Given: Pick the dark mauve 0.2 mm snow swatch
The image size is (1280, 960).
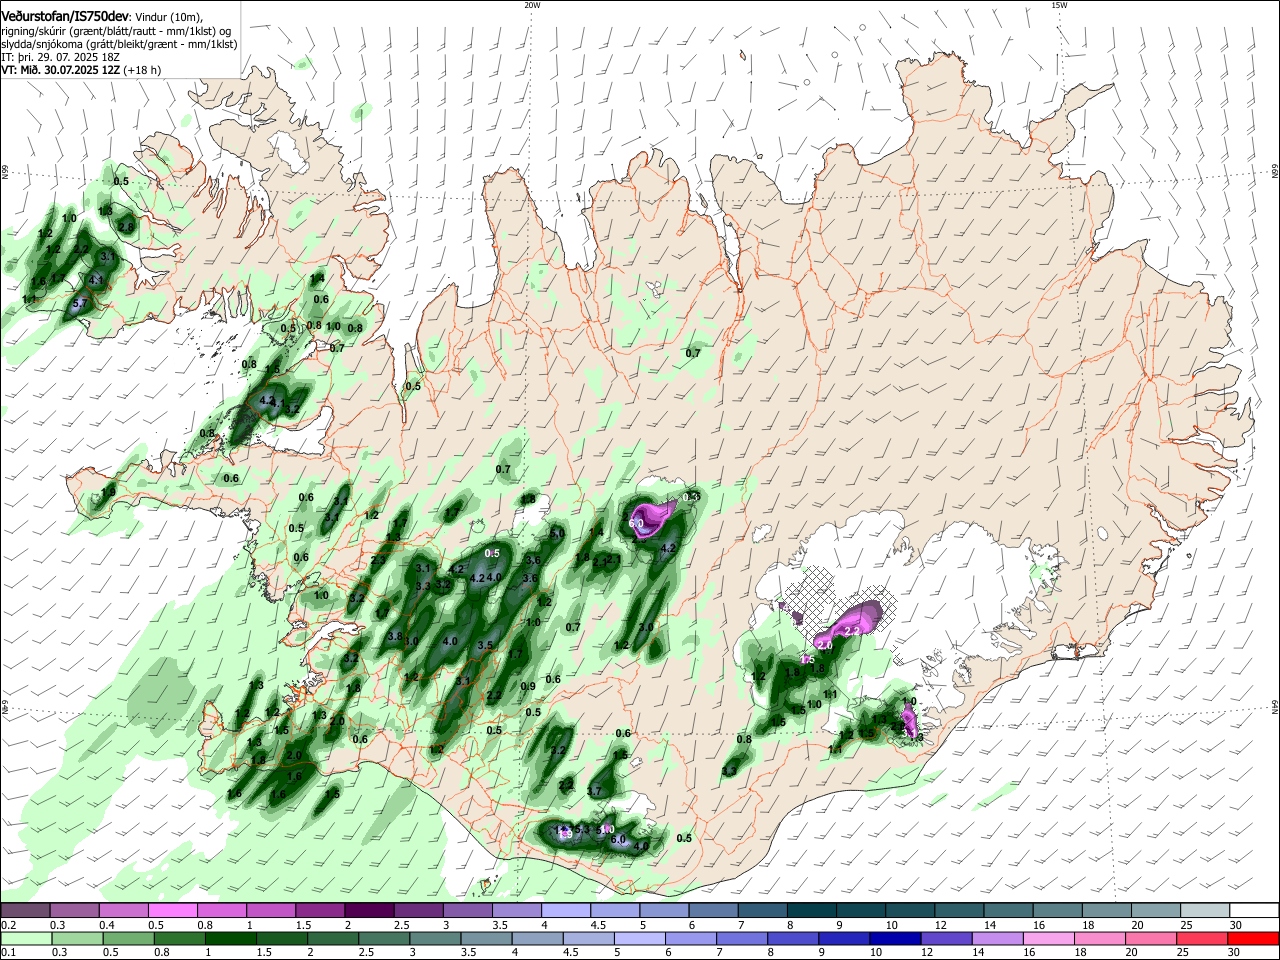Looking at the screenshot, I should (x=26, y=911).
